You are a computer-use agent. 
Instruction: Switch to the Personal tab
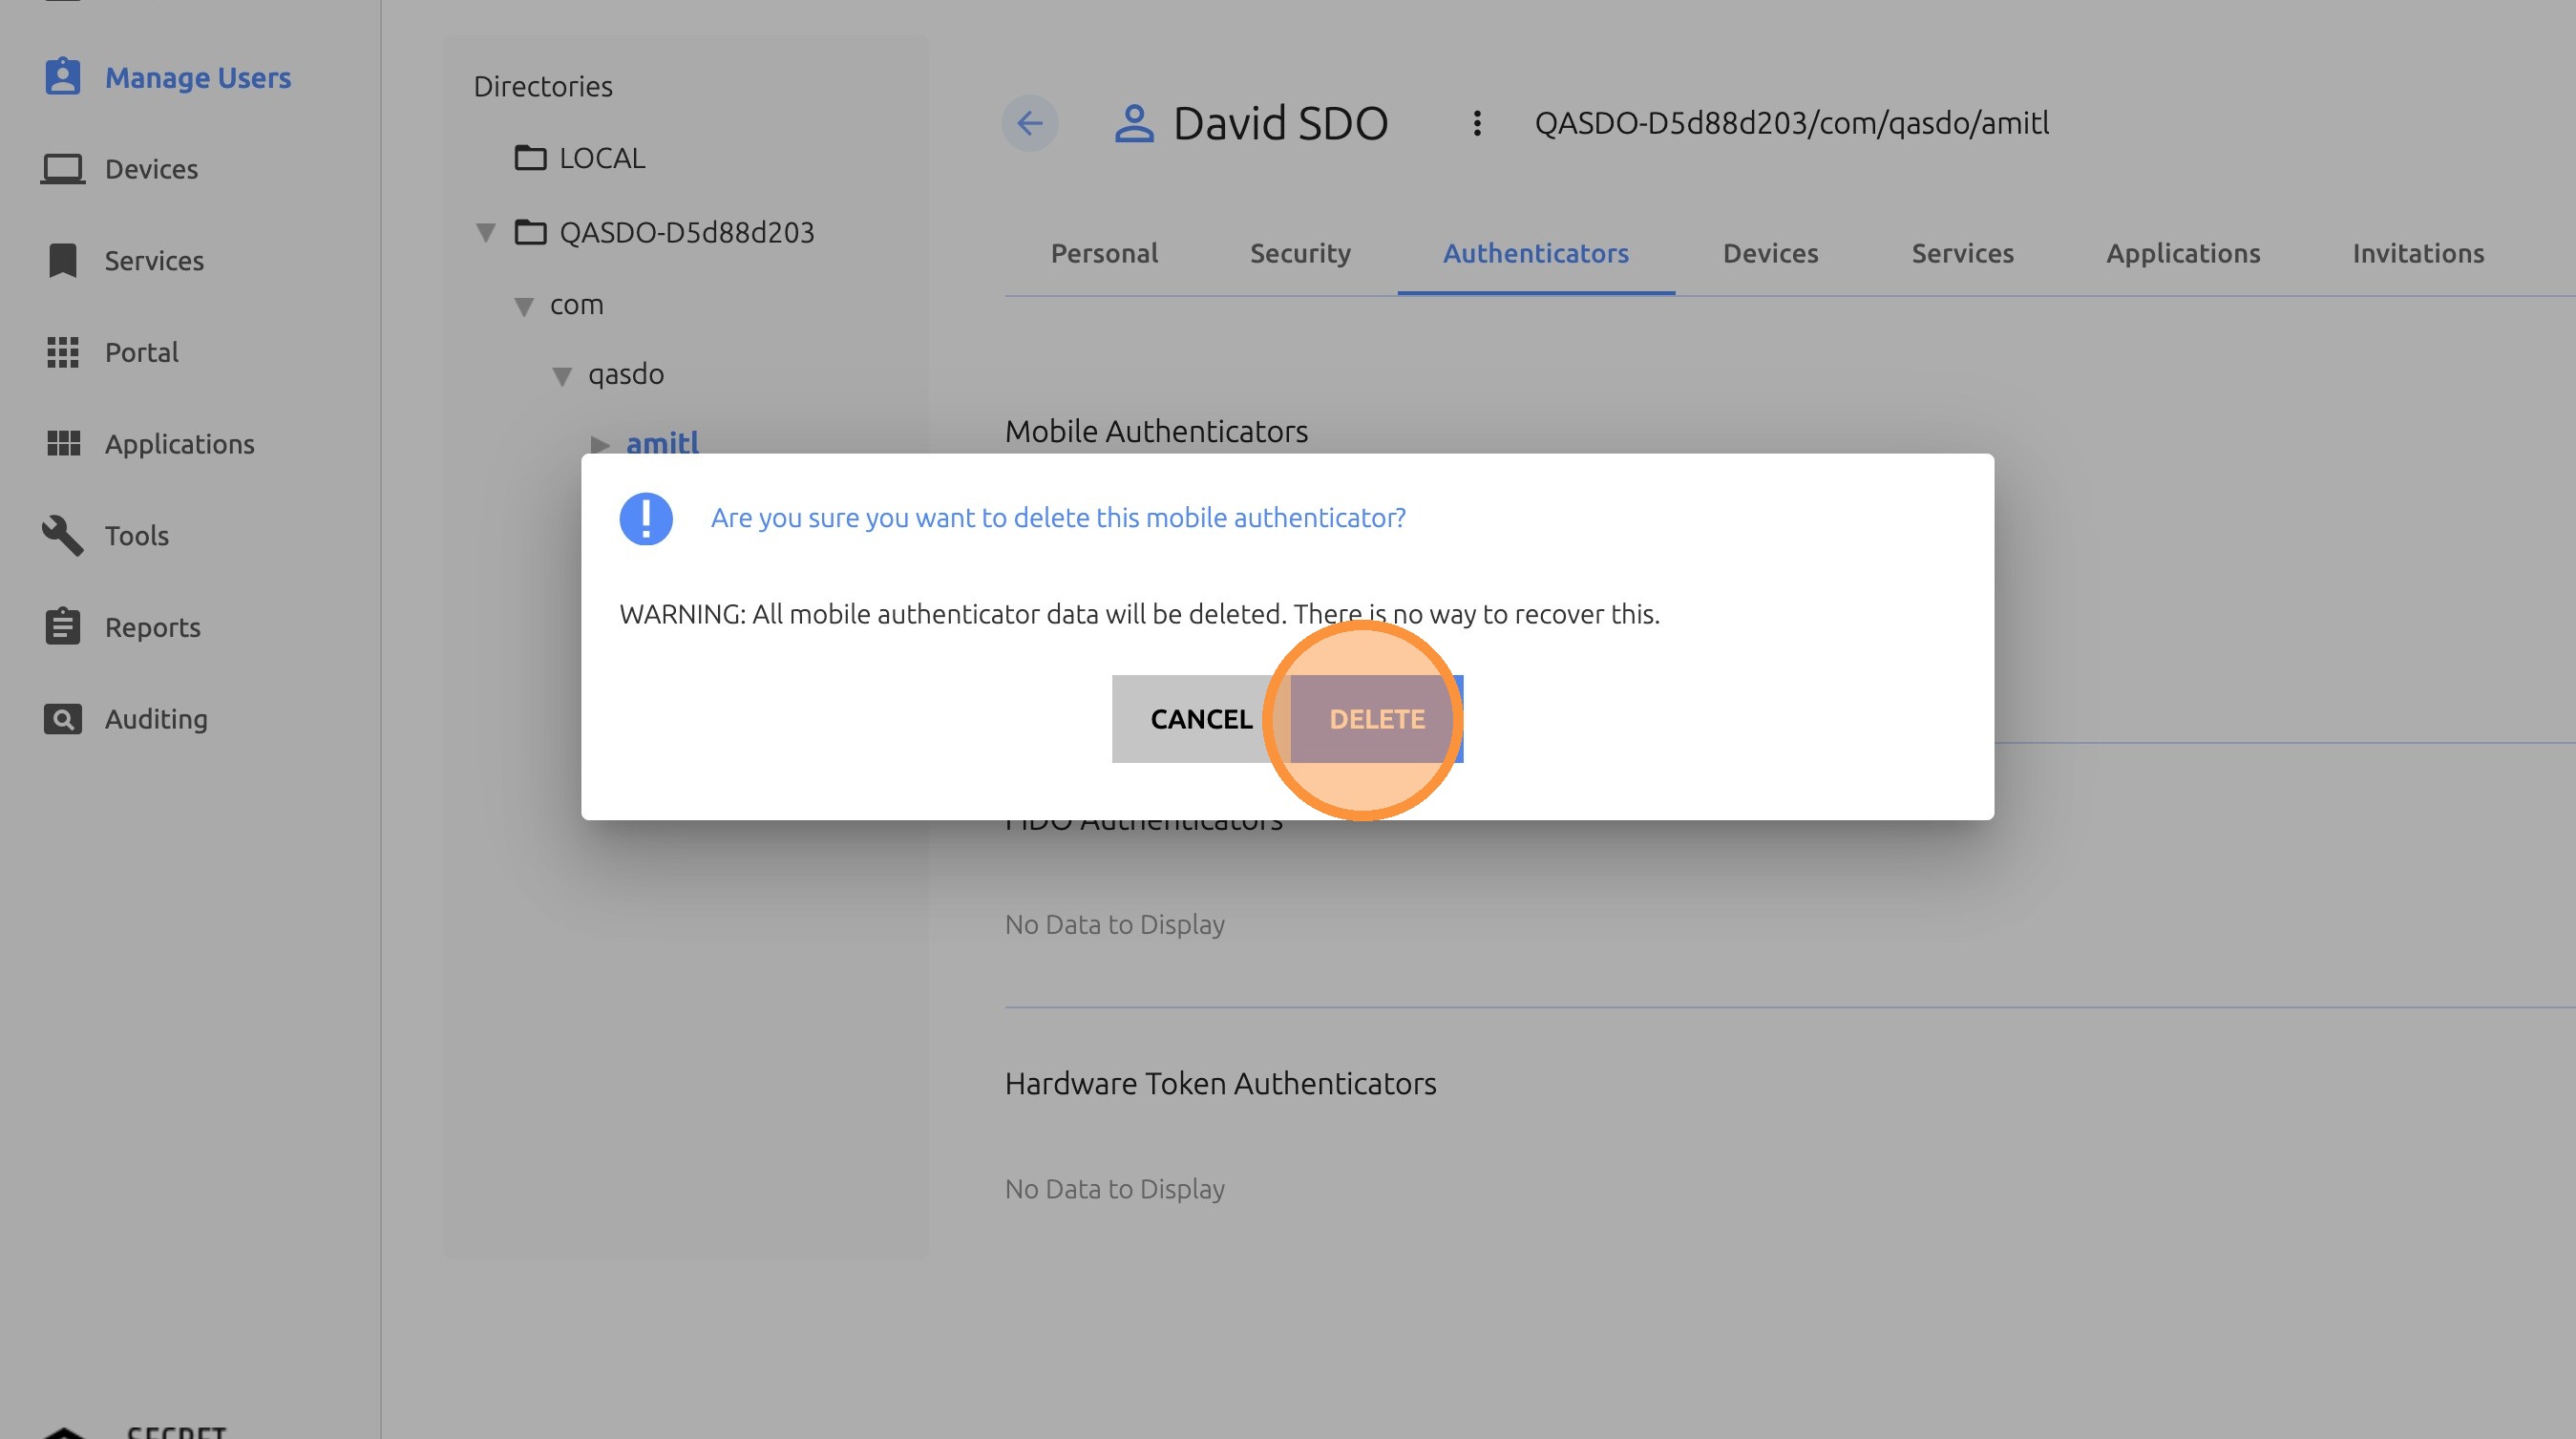(x=1104, y=254)
